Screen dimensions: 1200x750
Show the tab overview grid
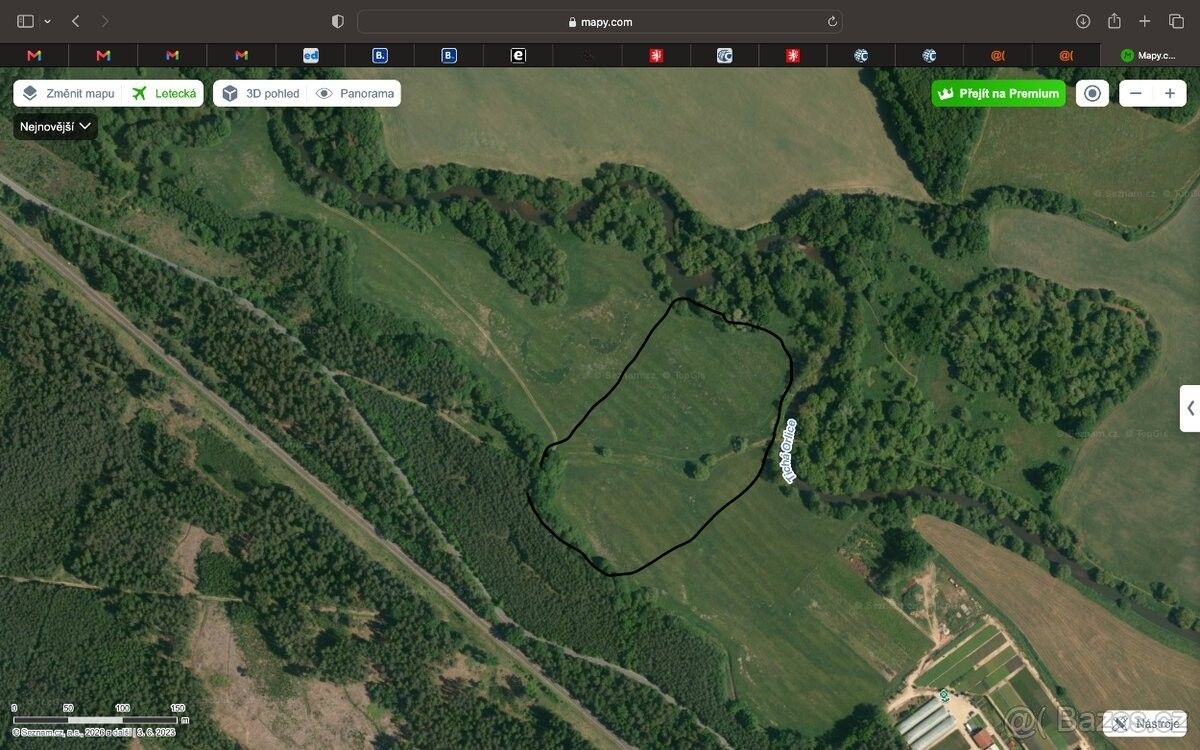pyautogui.click(x=1176, y=21)
